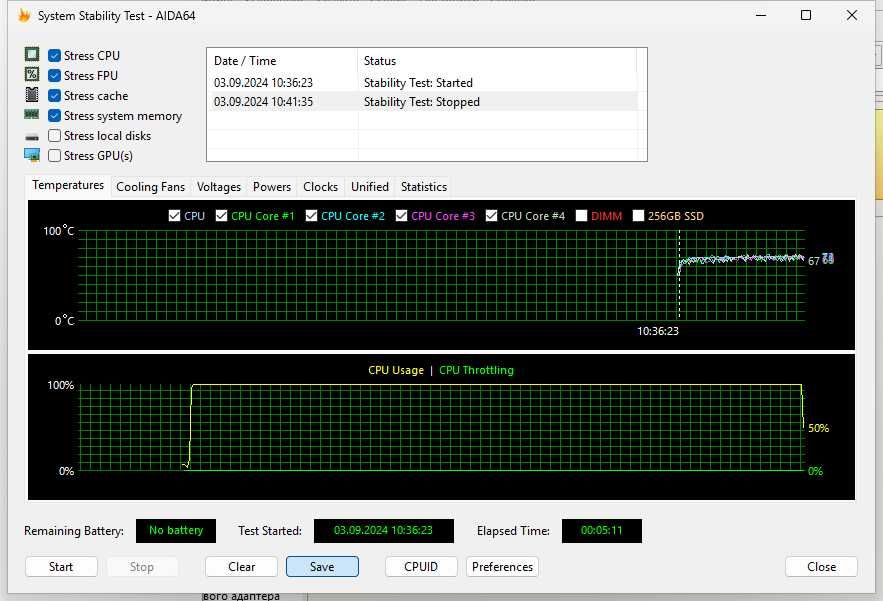Disable Stress system memory option
This screenshot has height=601, width=883.
tap(55, 115)
